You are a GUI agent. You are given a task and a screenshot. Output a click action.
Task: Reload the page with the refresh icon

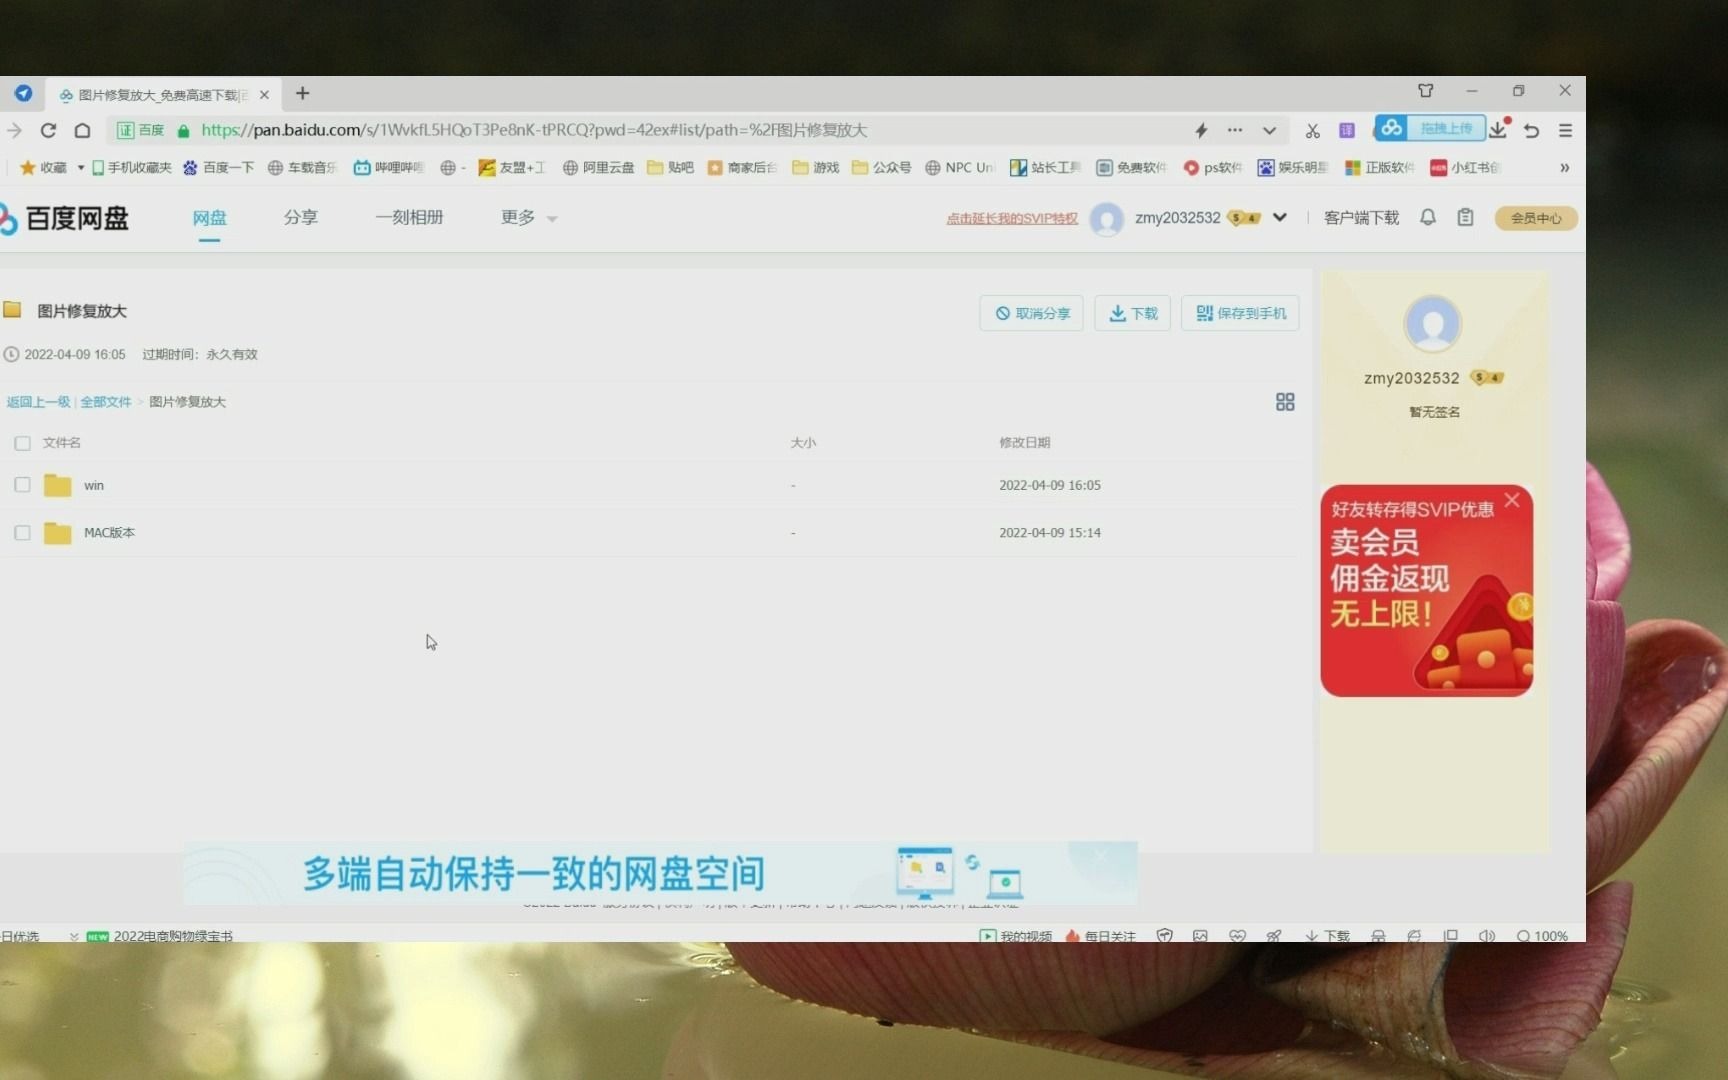pyautogui.click(x=48, y=130)
